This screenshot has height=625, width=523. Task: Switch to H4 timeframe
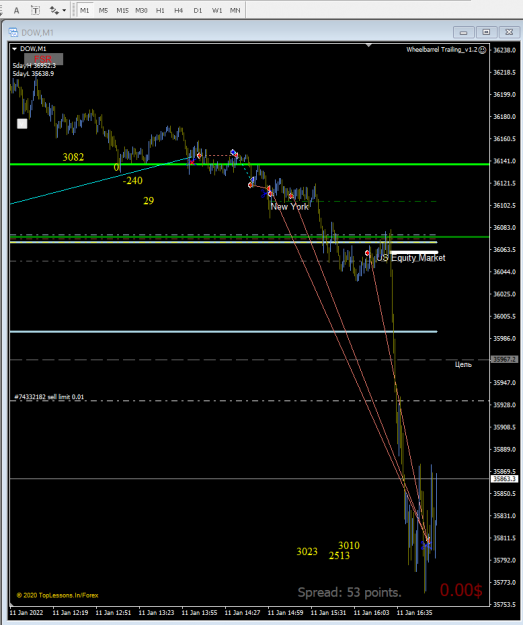point(179,10)
